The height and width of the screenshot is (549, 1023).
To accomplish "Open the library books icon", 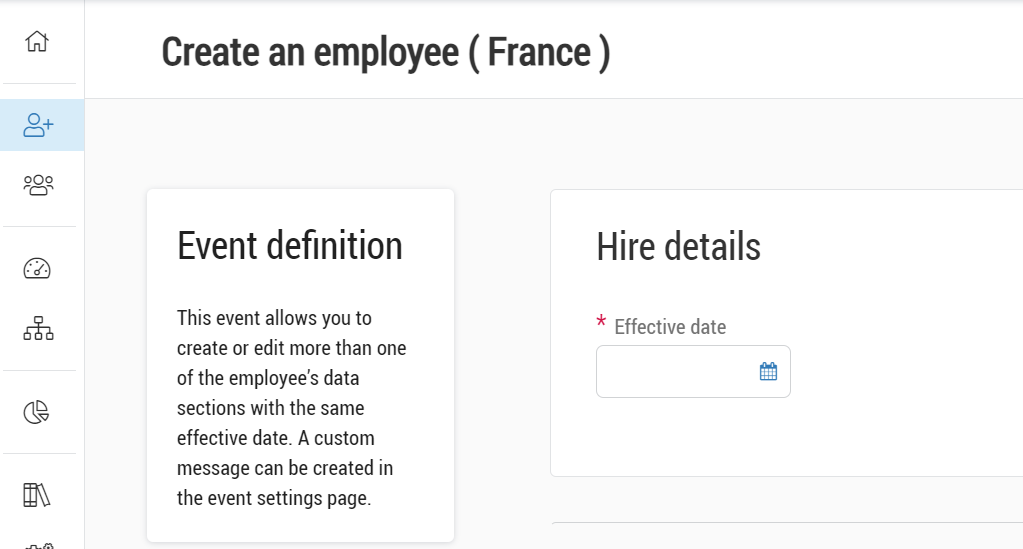I will pyautogui.click(x=37, y=494).
